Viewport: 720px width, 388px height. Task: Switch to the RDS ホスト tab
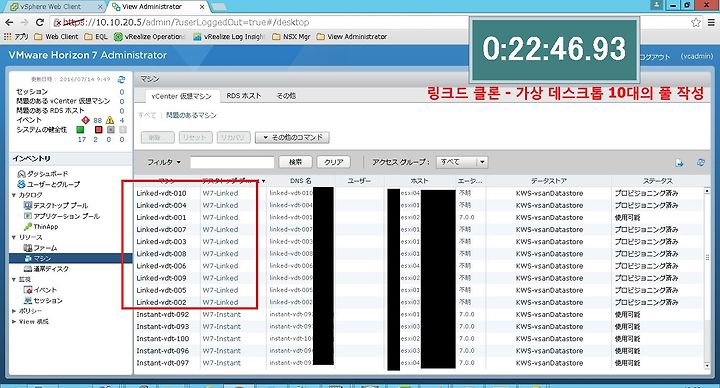243,96
